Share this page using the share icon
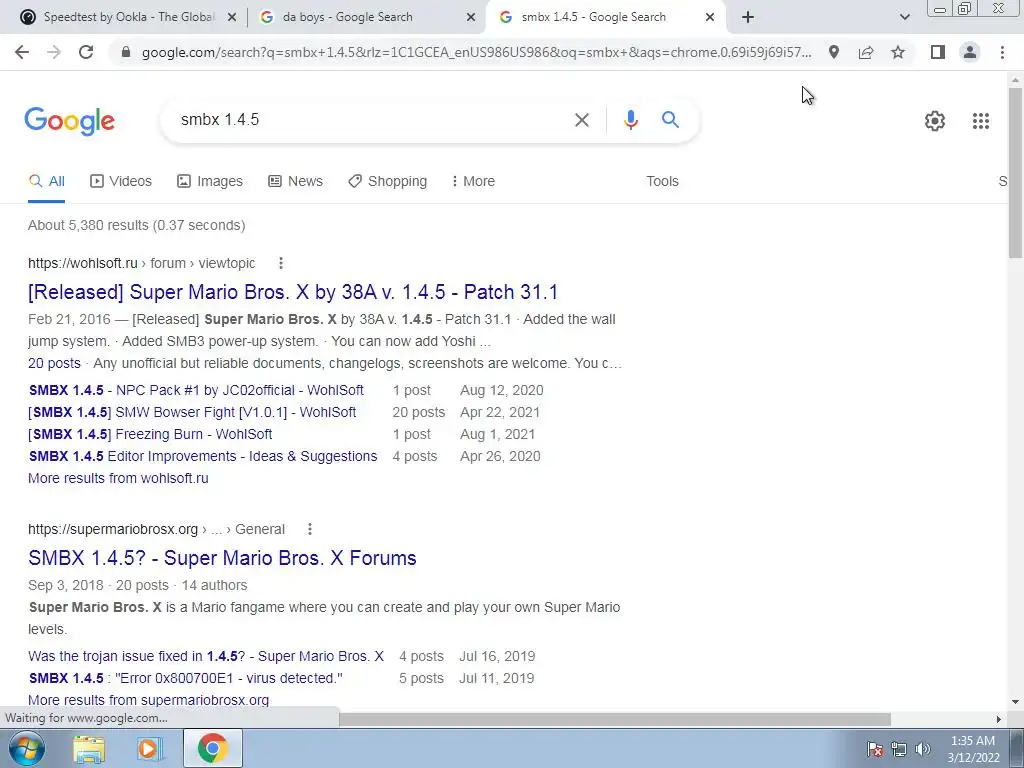The image size is (1024, 768). click(x=866, y=52)
